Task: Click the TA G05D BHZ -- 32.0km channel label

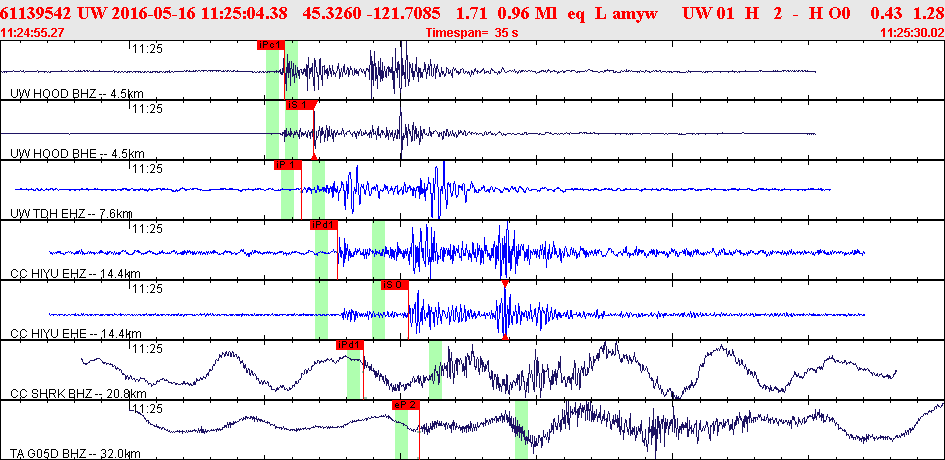Action: pos(76,453)
